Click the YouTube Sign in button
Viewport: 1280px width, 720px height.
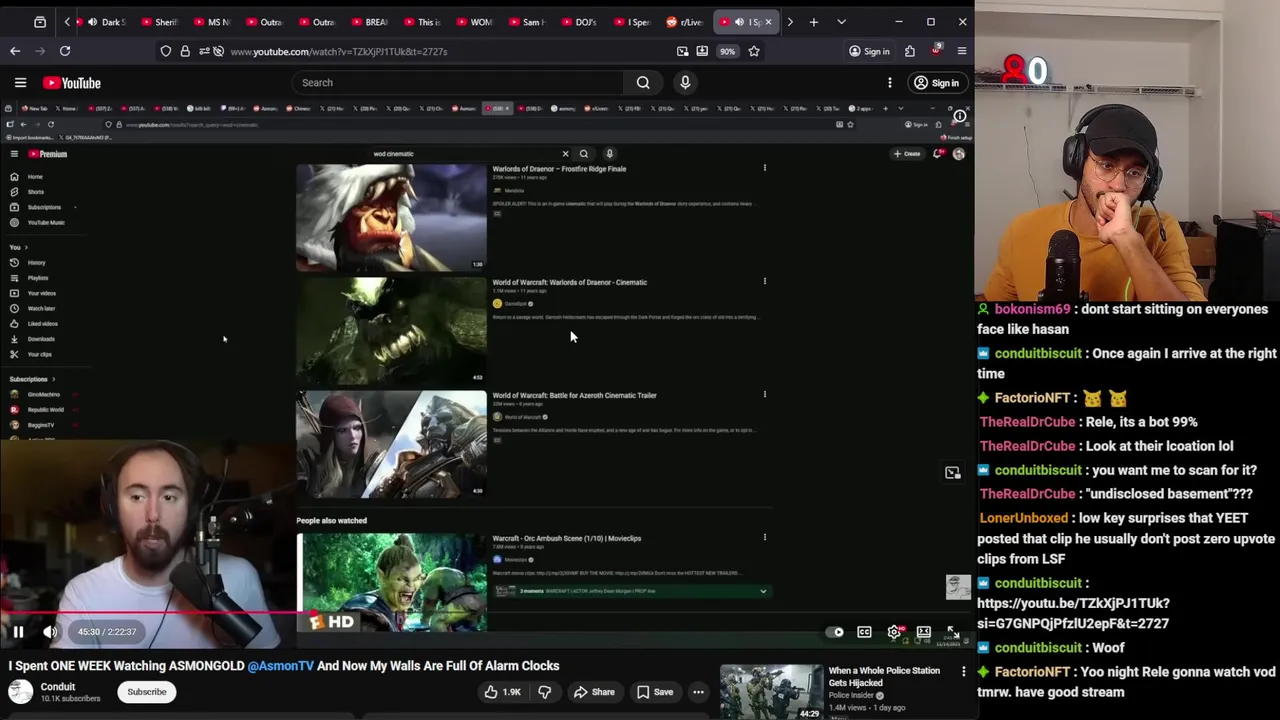(937, 83)
